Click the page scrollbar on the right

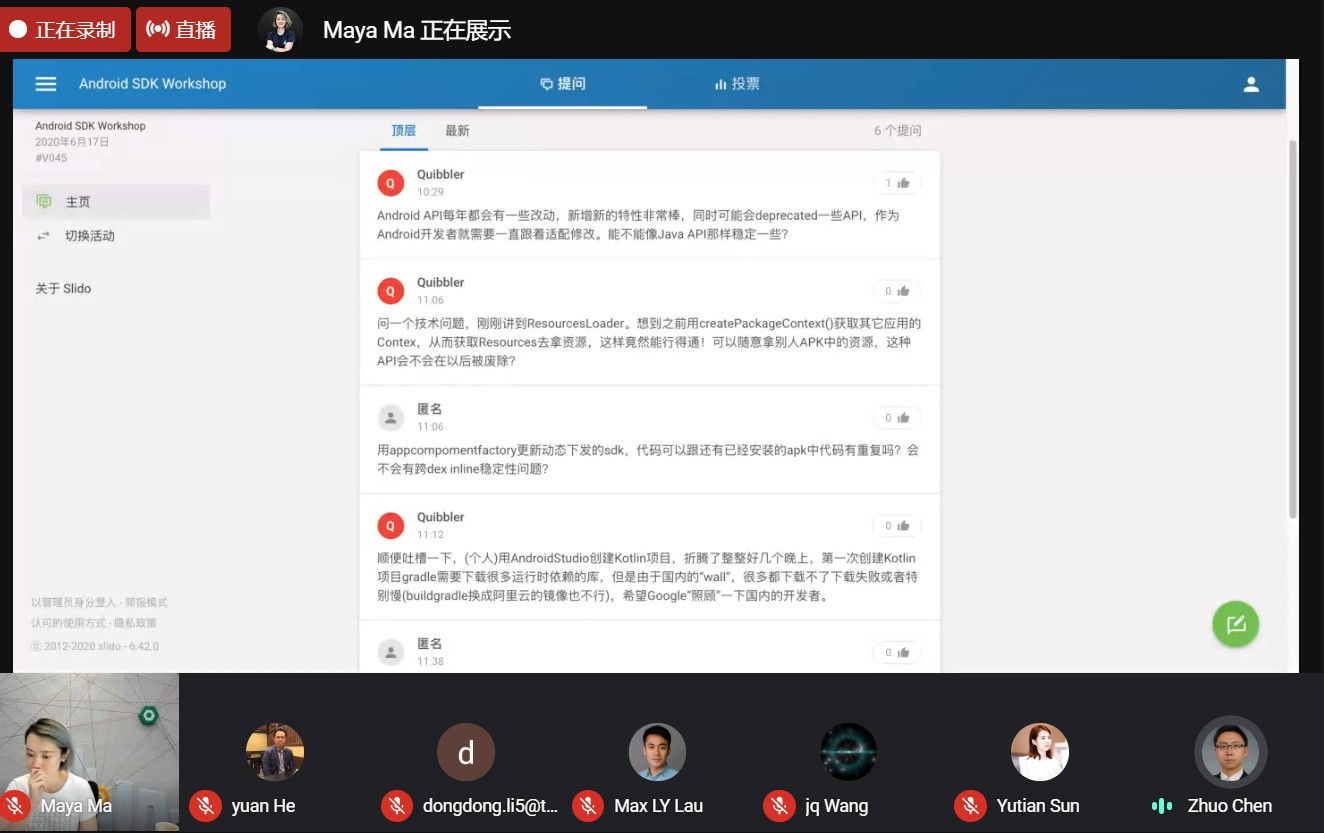click(1292, 330)
